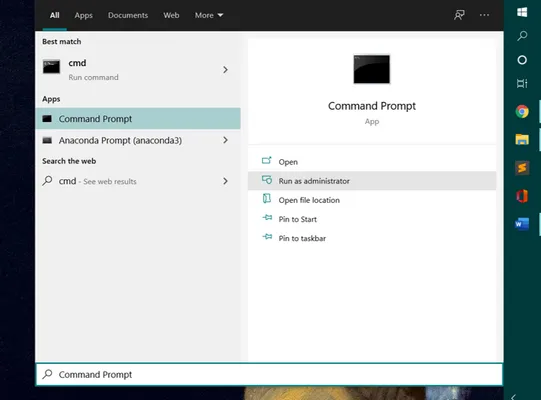Launch Microsoft Word from the taskbar
Screen dimensions: 541x400
point(522,224)
